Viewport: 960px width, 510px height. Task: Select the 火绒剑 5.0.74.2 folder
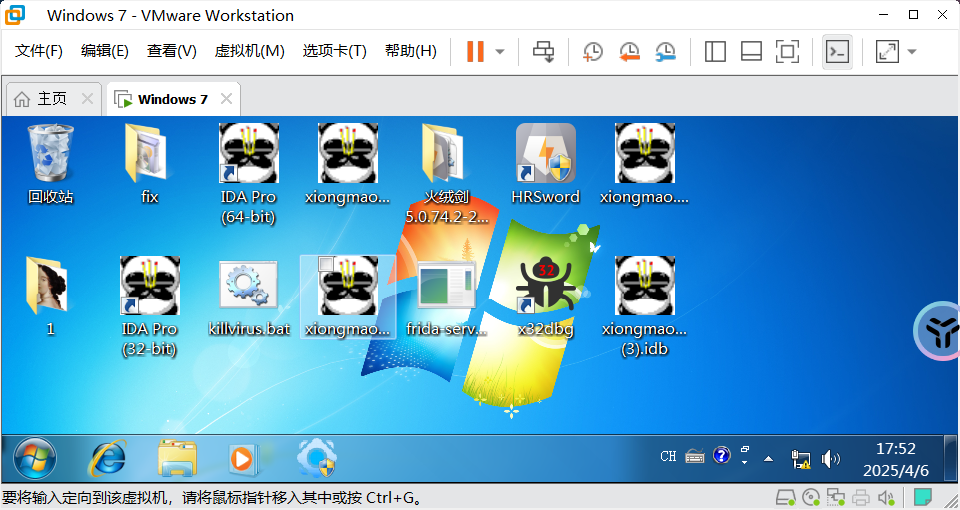click(446, 173)
